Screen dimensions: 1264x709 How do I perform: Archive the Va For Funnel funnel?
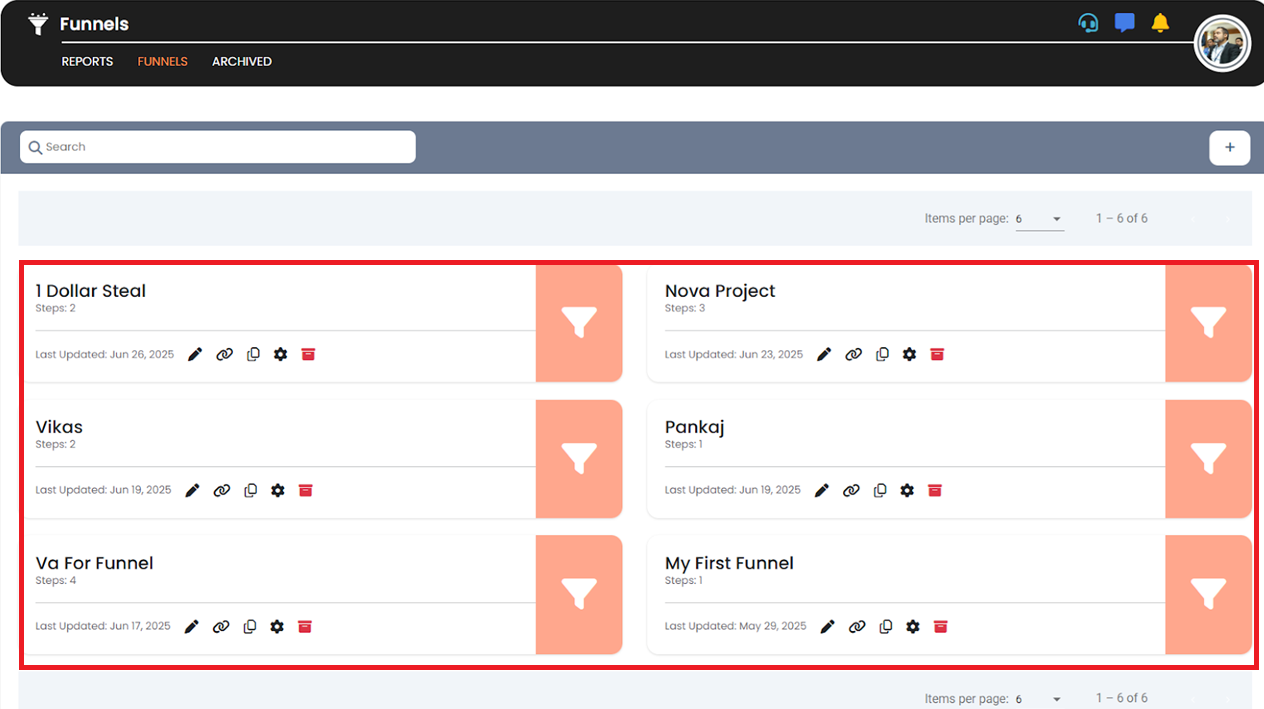pos(306,626)
